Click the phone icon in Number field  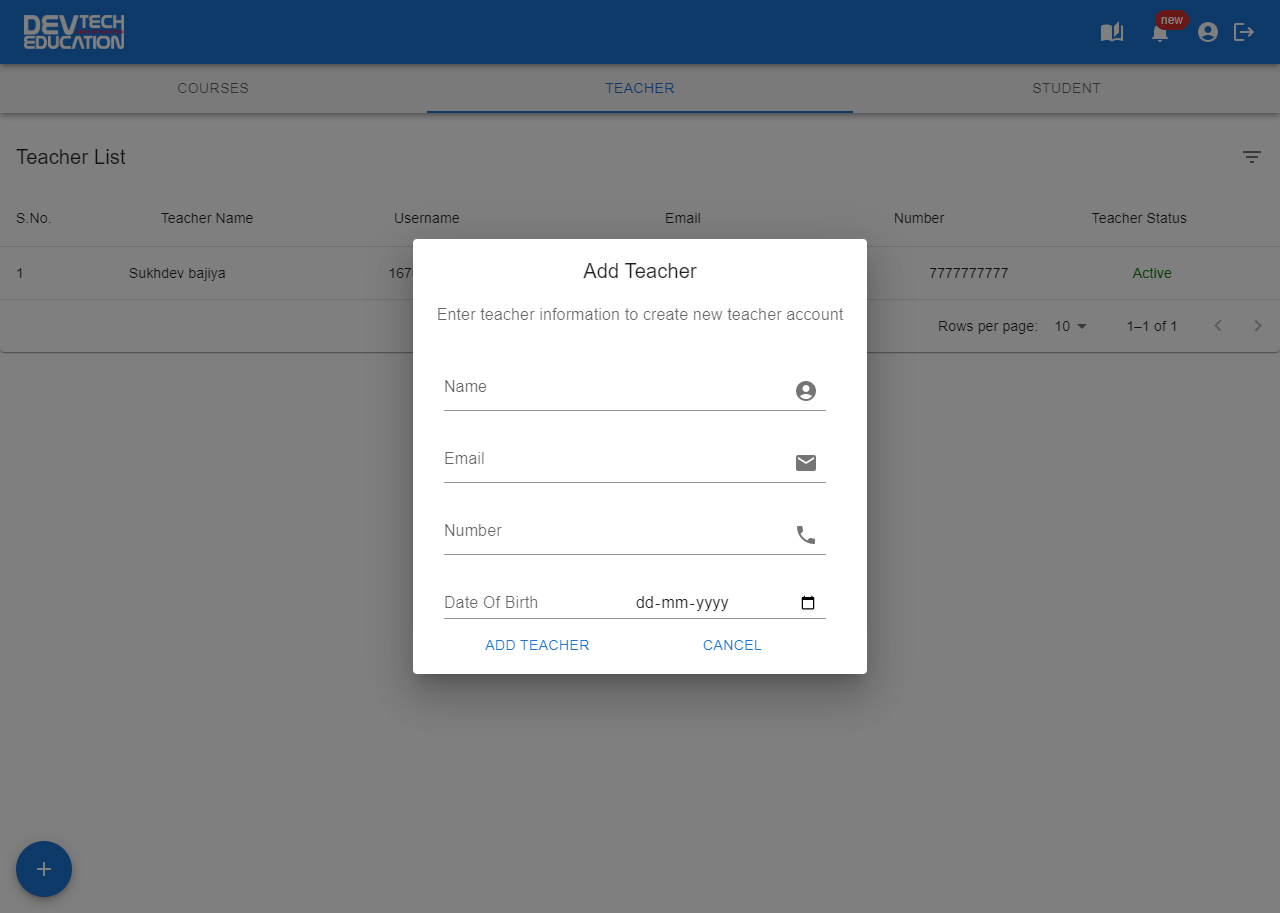806,535
